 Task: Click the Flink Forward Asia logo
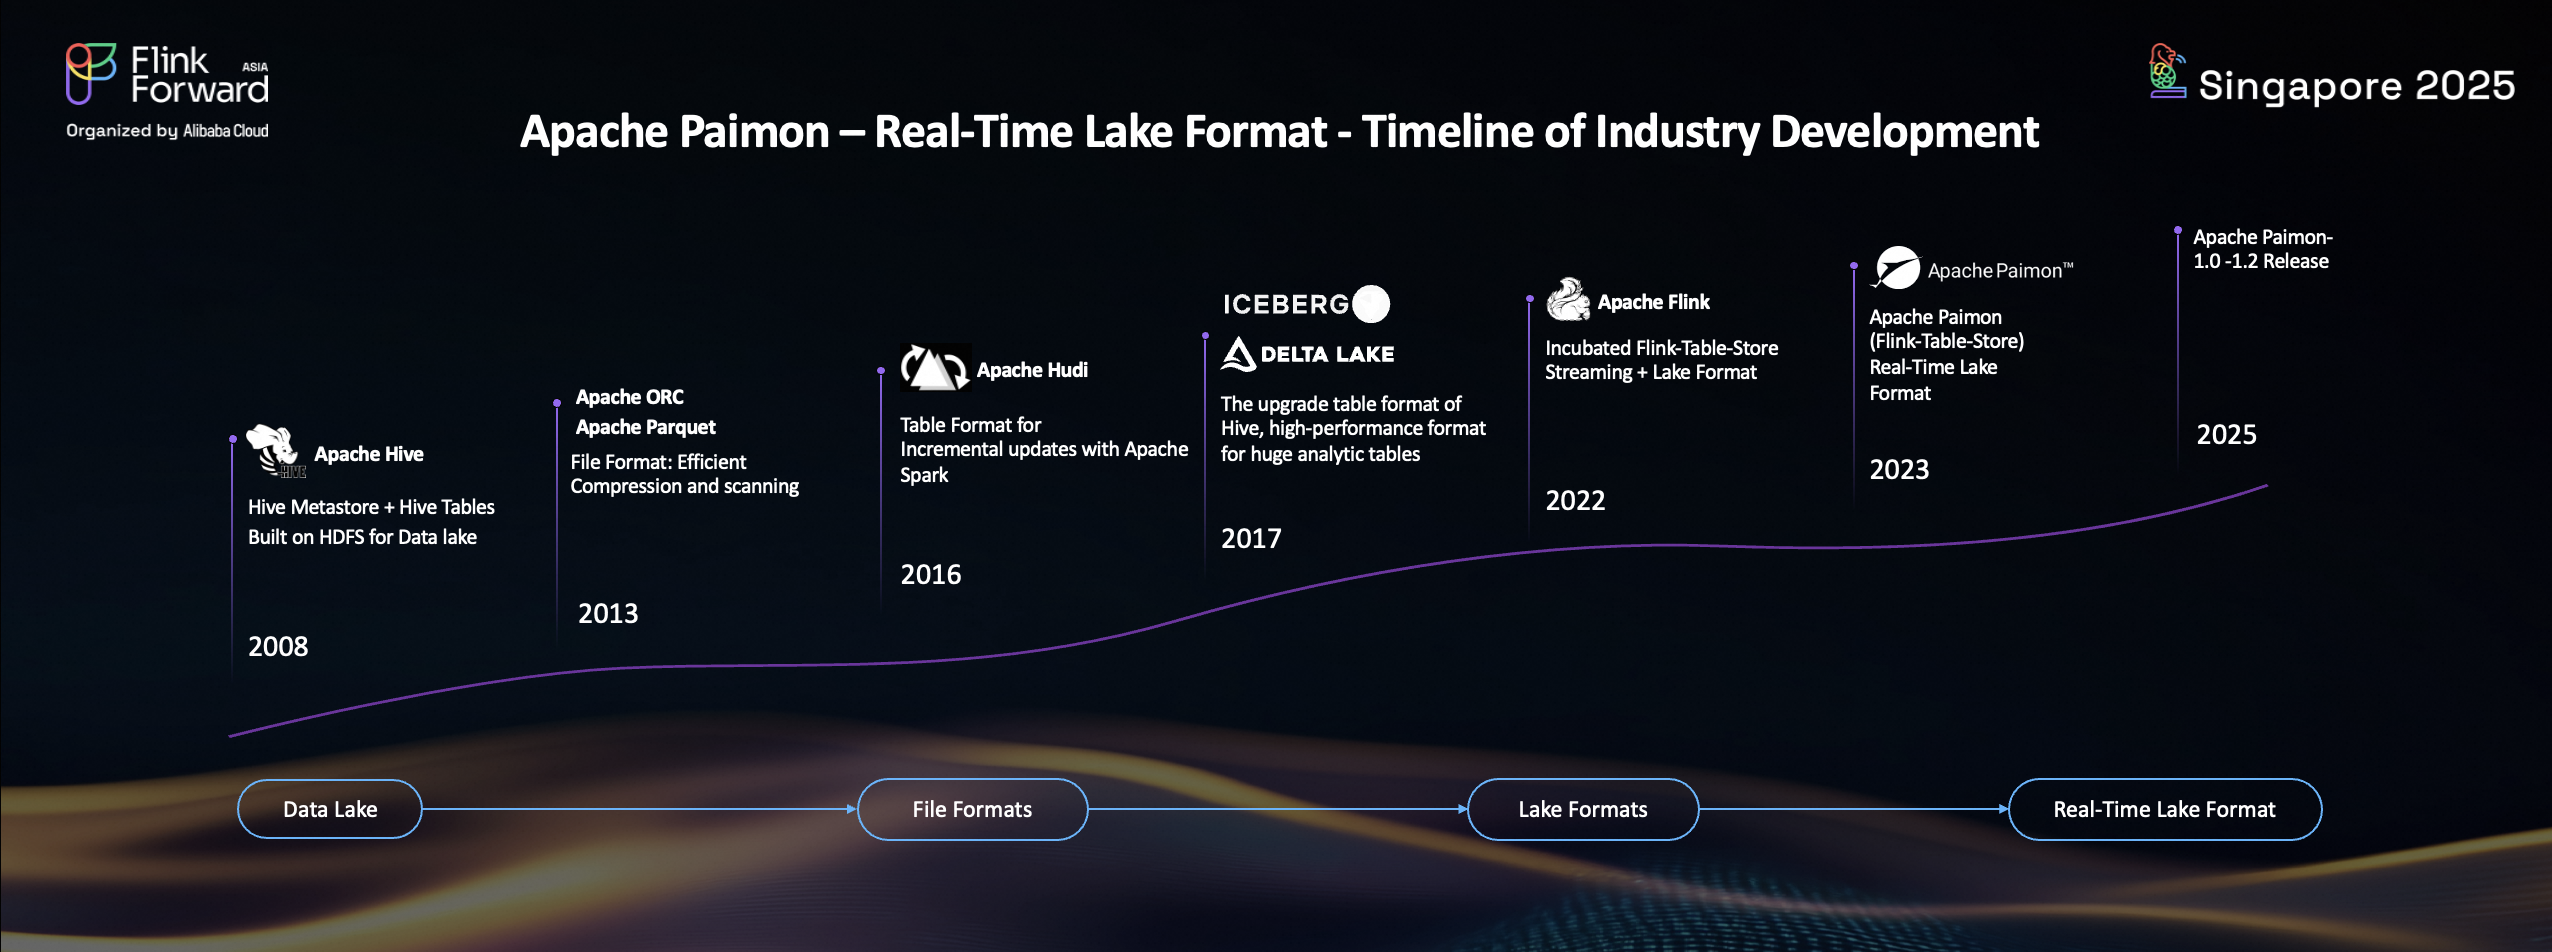[167, 74]
